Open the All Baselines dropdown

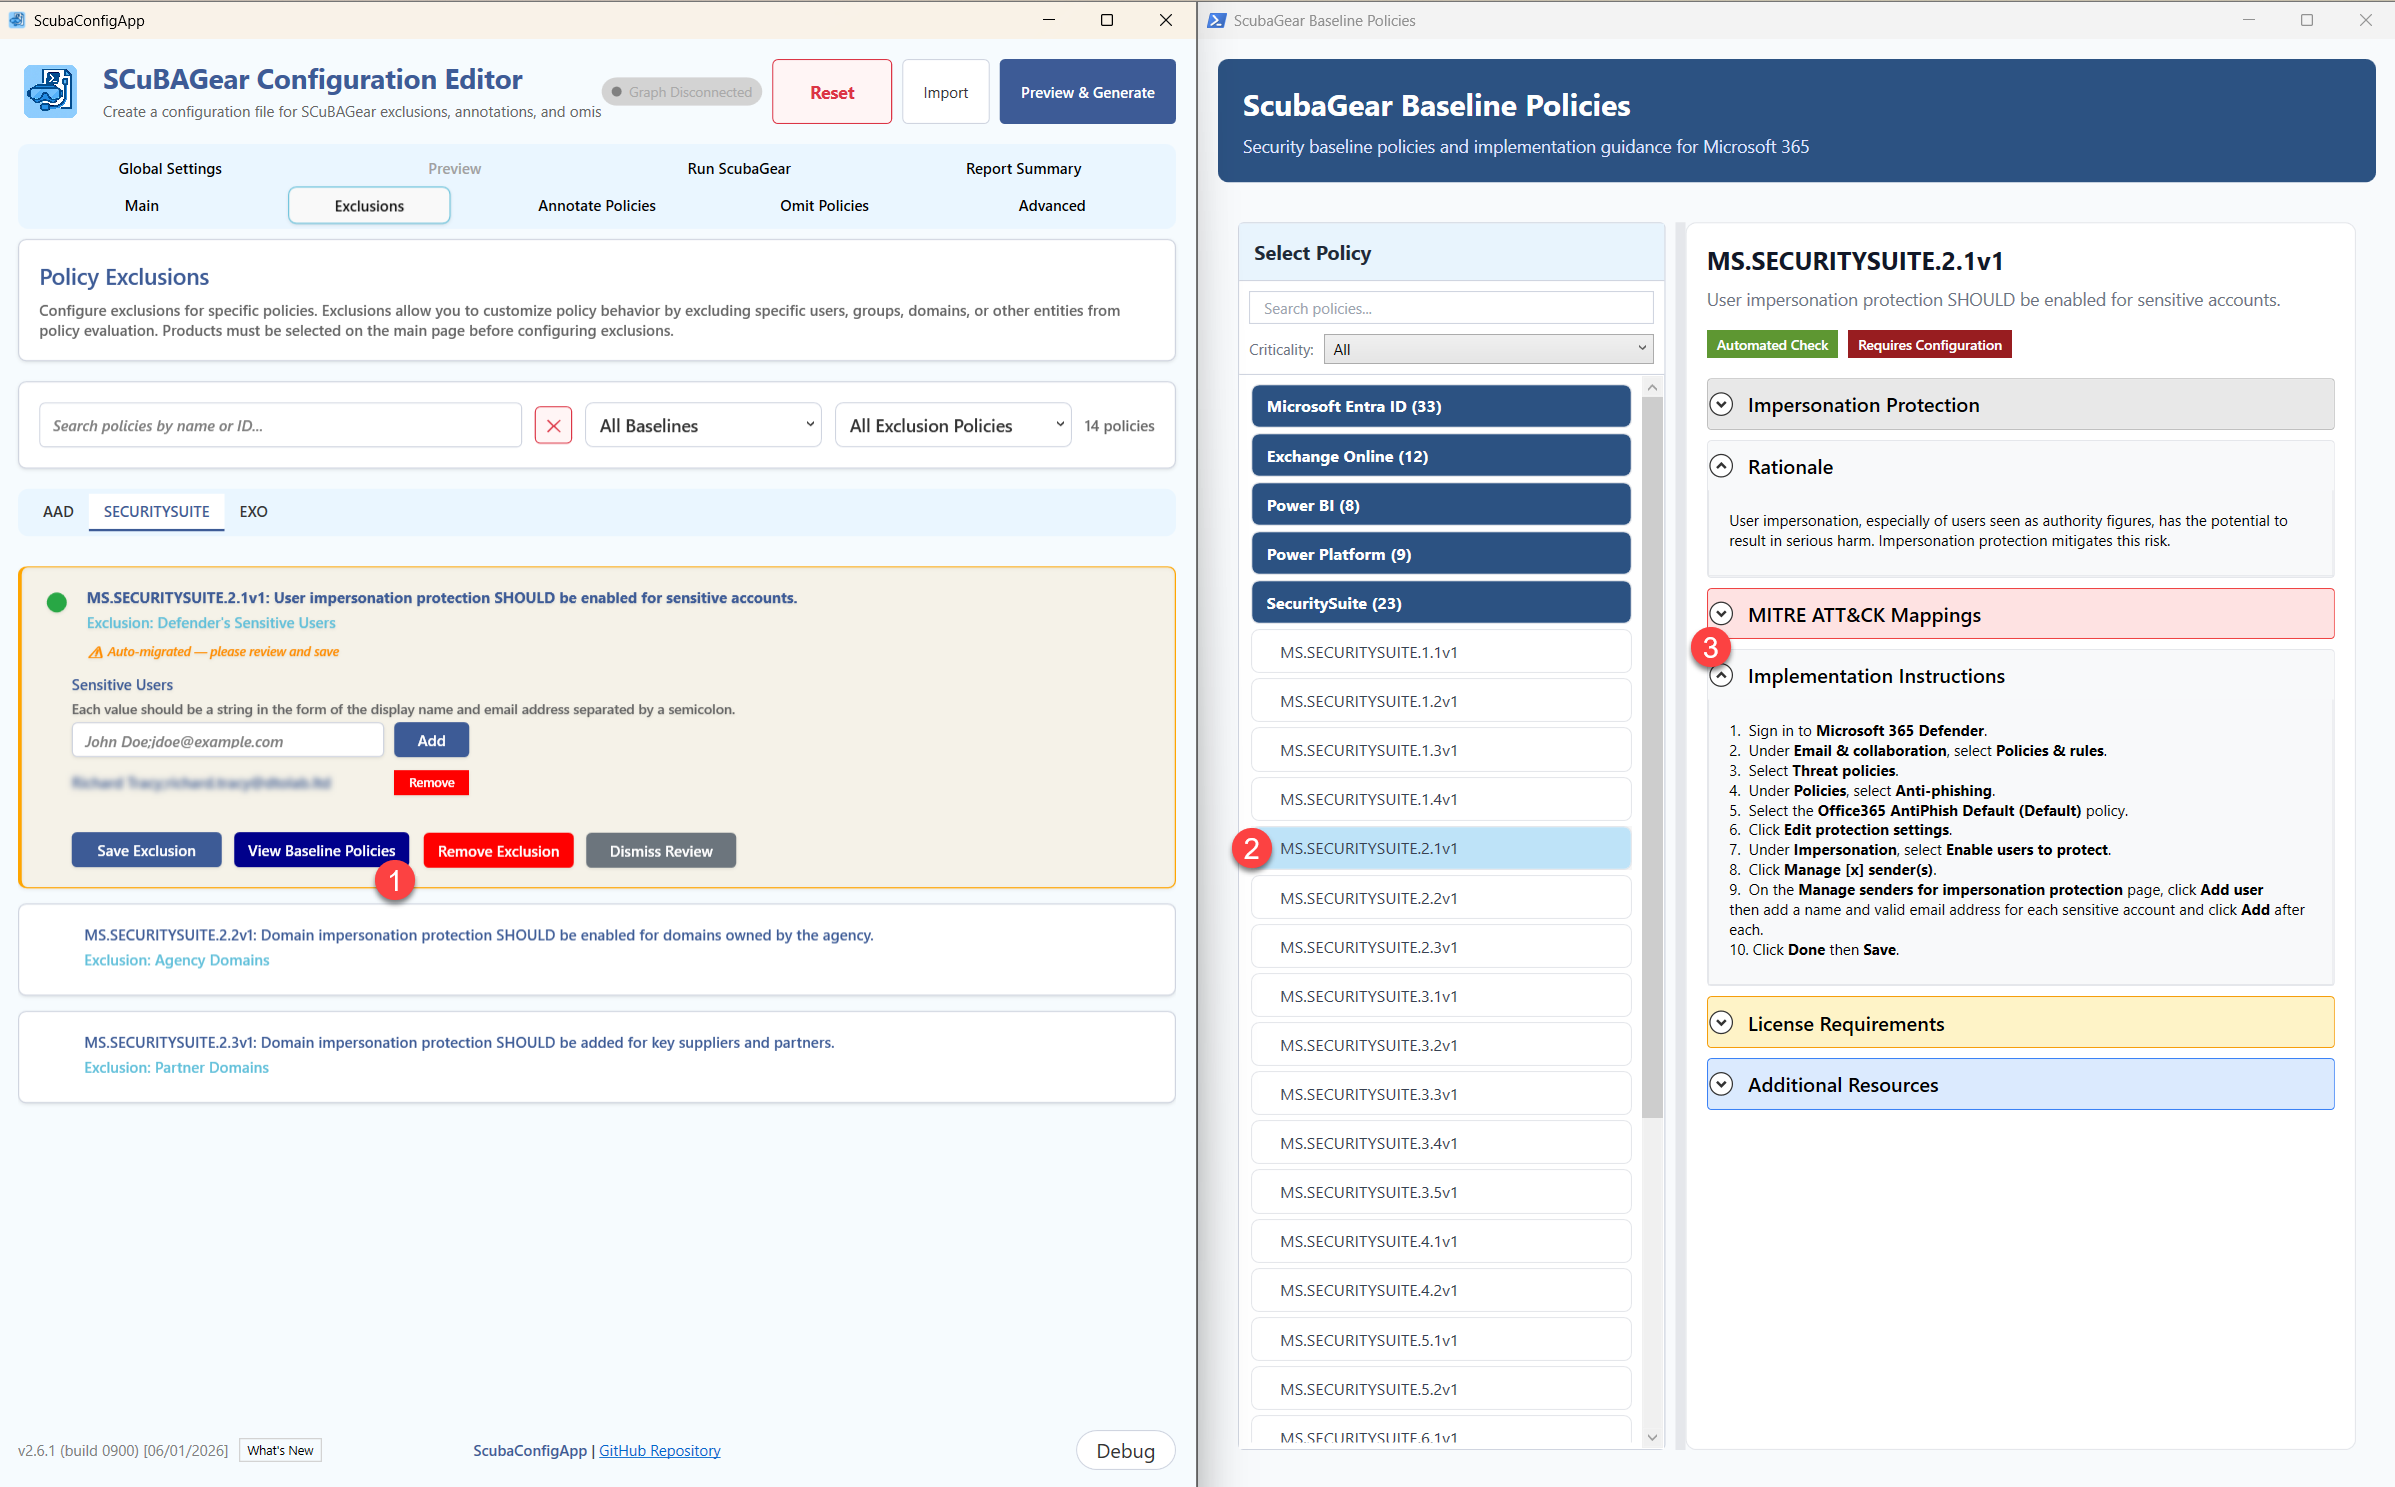703,425
